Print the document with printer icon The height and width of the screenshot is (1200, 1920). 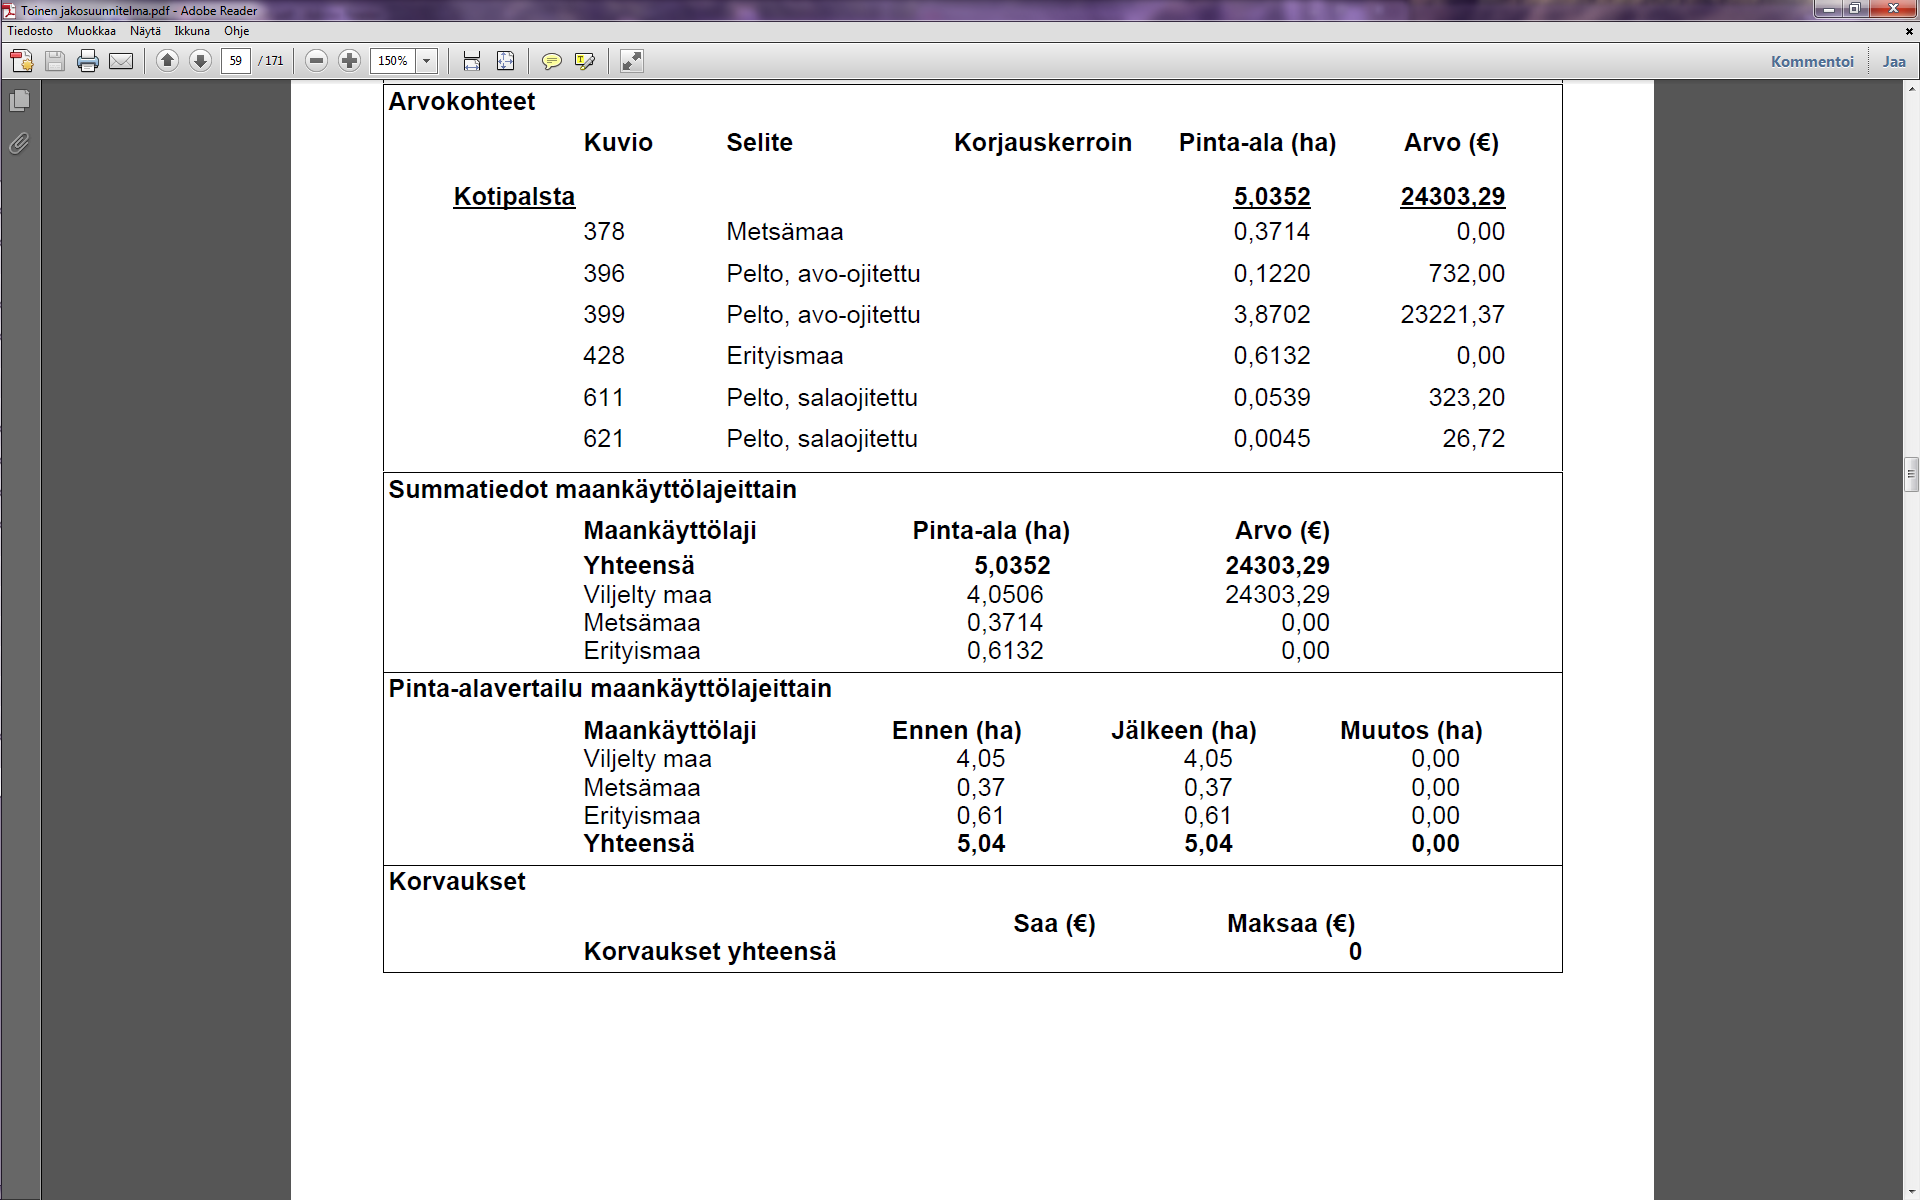point(88,61)
